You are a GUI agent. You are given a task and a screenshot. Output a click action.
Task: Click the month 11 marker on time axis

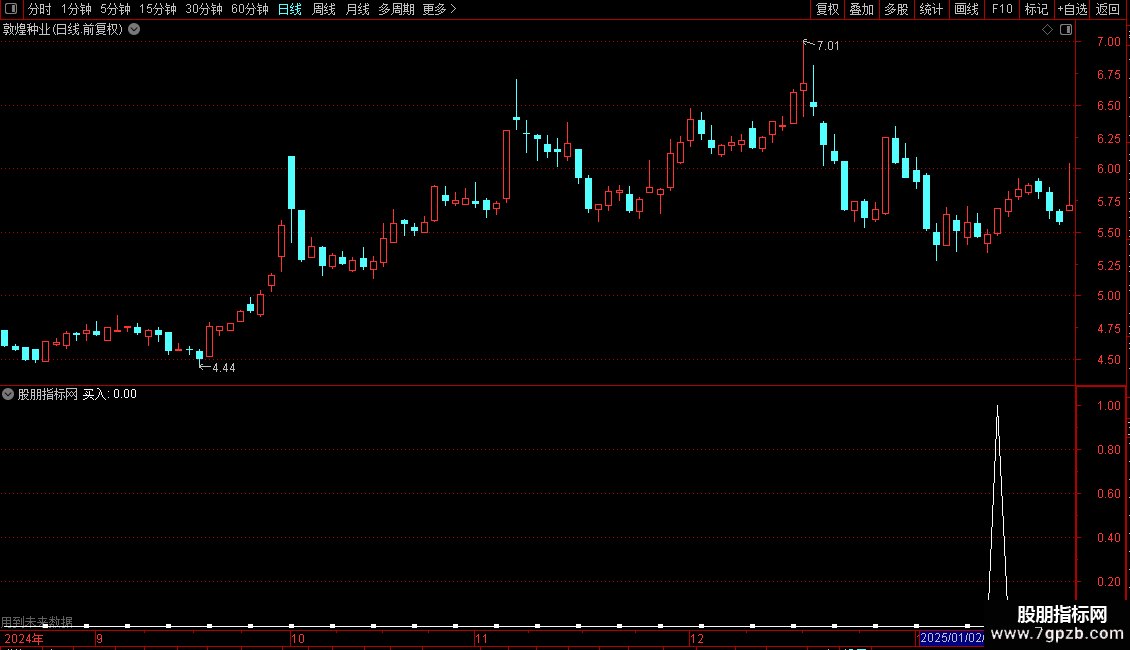pyautogui.click(x=481, y=638)
